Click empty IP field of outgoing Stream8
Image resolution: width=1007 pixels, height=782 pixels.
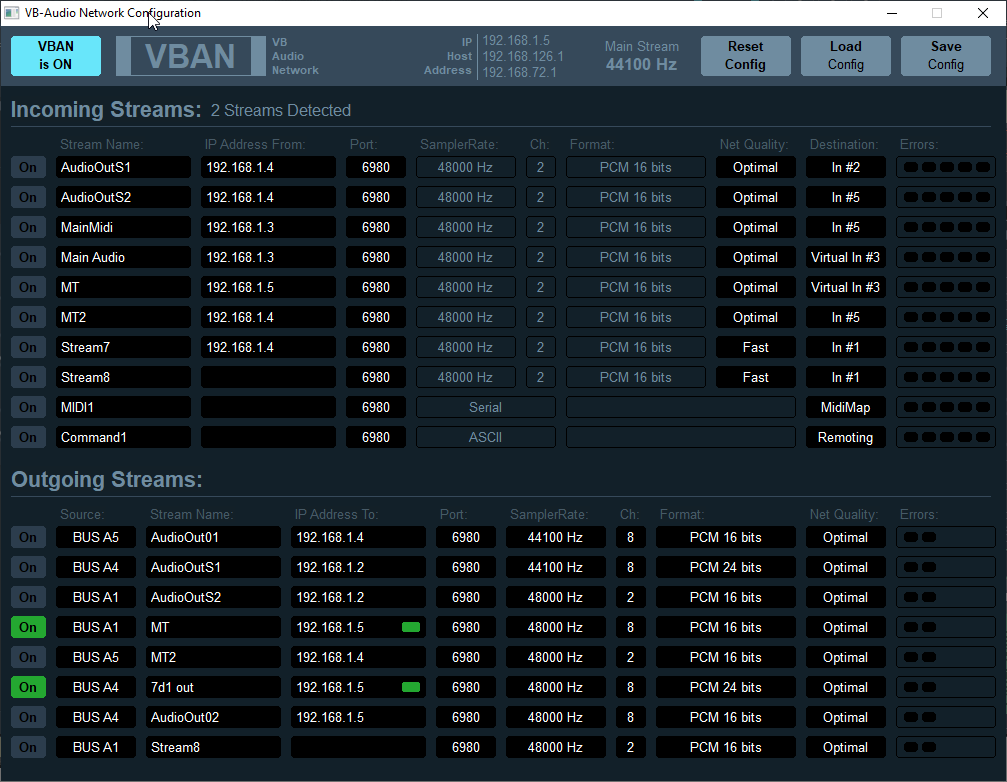click(x=358, y=747)
